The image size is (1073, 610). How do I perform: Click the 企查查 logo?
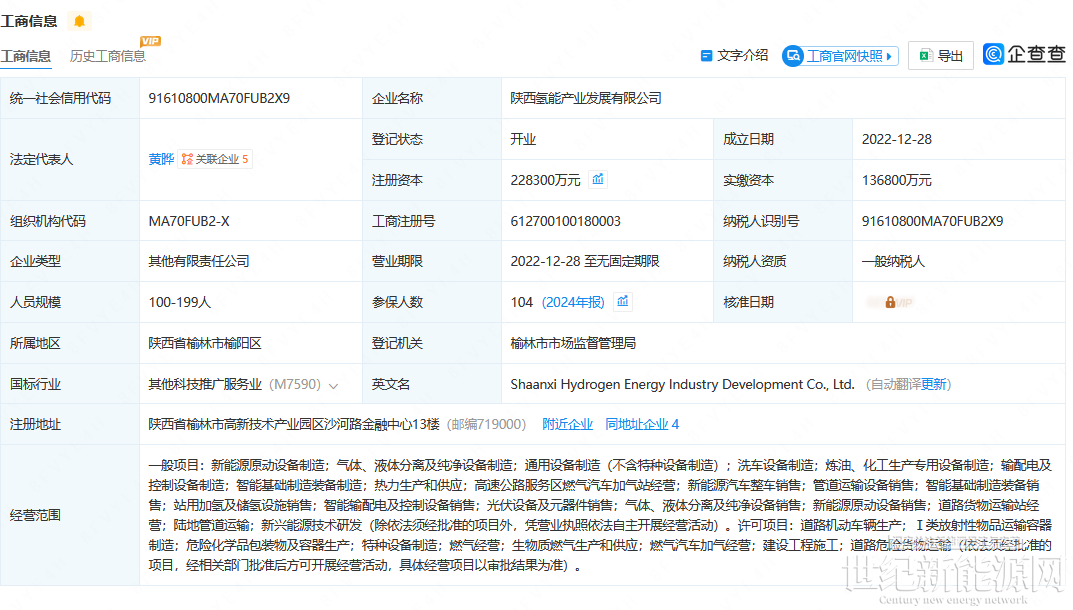point(1024,55)
